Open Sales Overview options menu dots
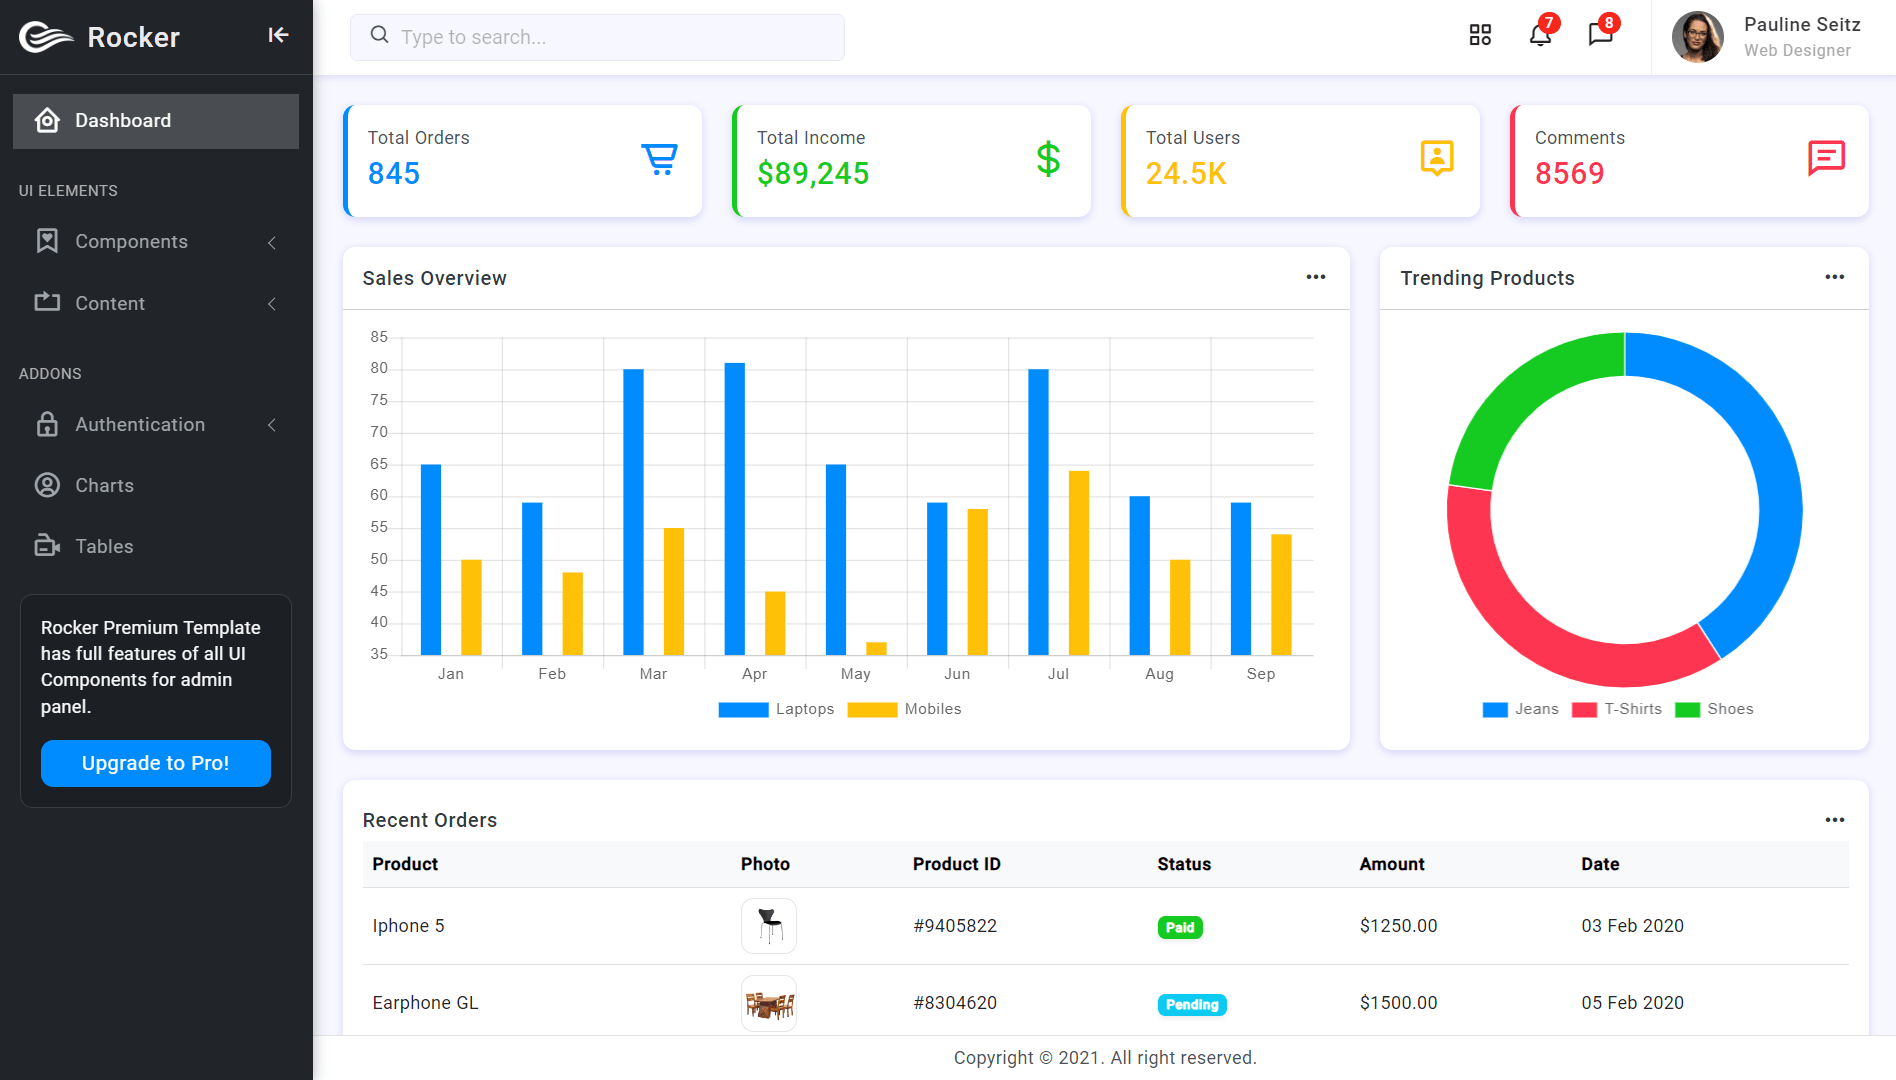Viewport: 1896px width, 1080px height. click(x=1316, y=277)
